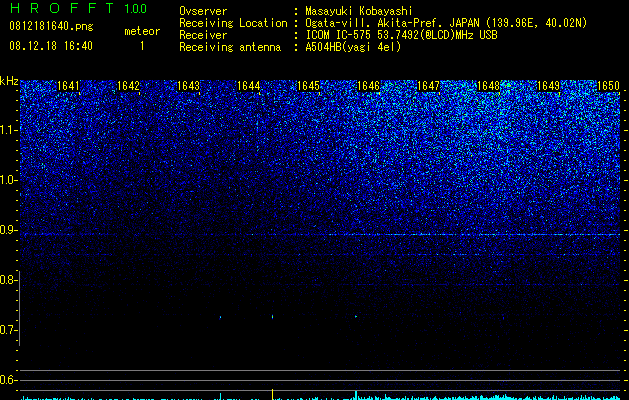
Task: Click the 1644 time marker
Action: tap(248, 86)
